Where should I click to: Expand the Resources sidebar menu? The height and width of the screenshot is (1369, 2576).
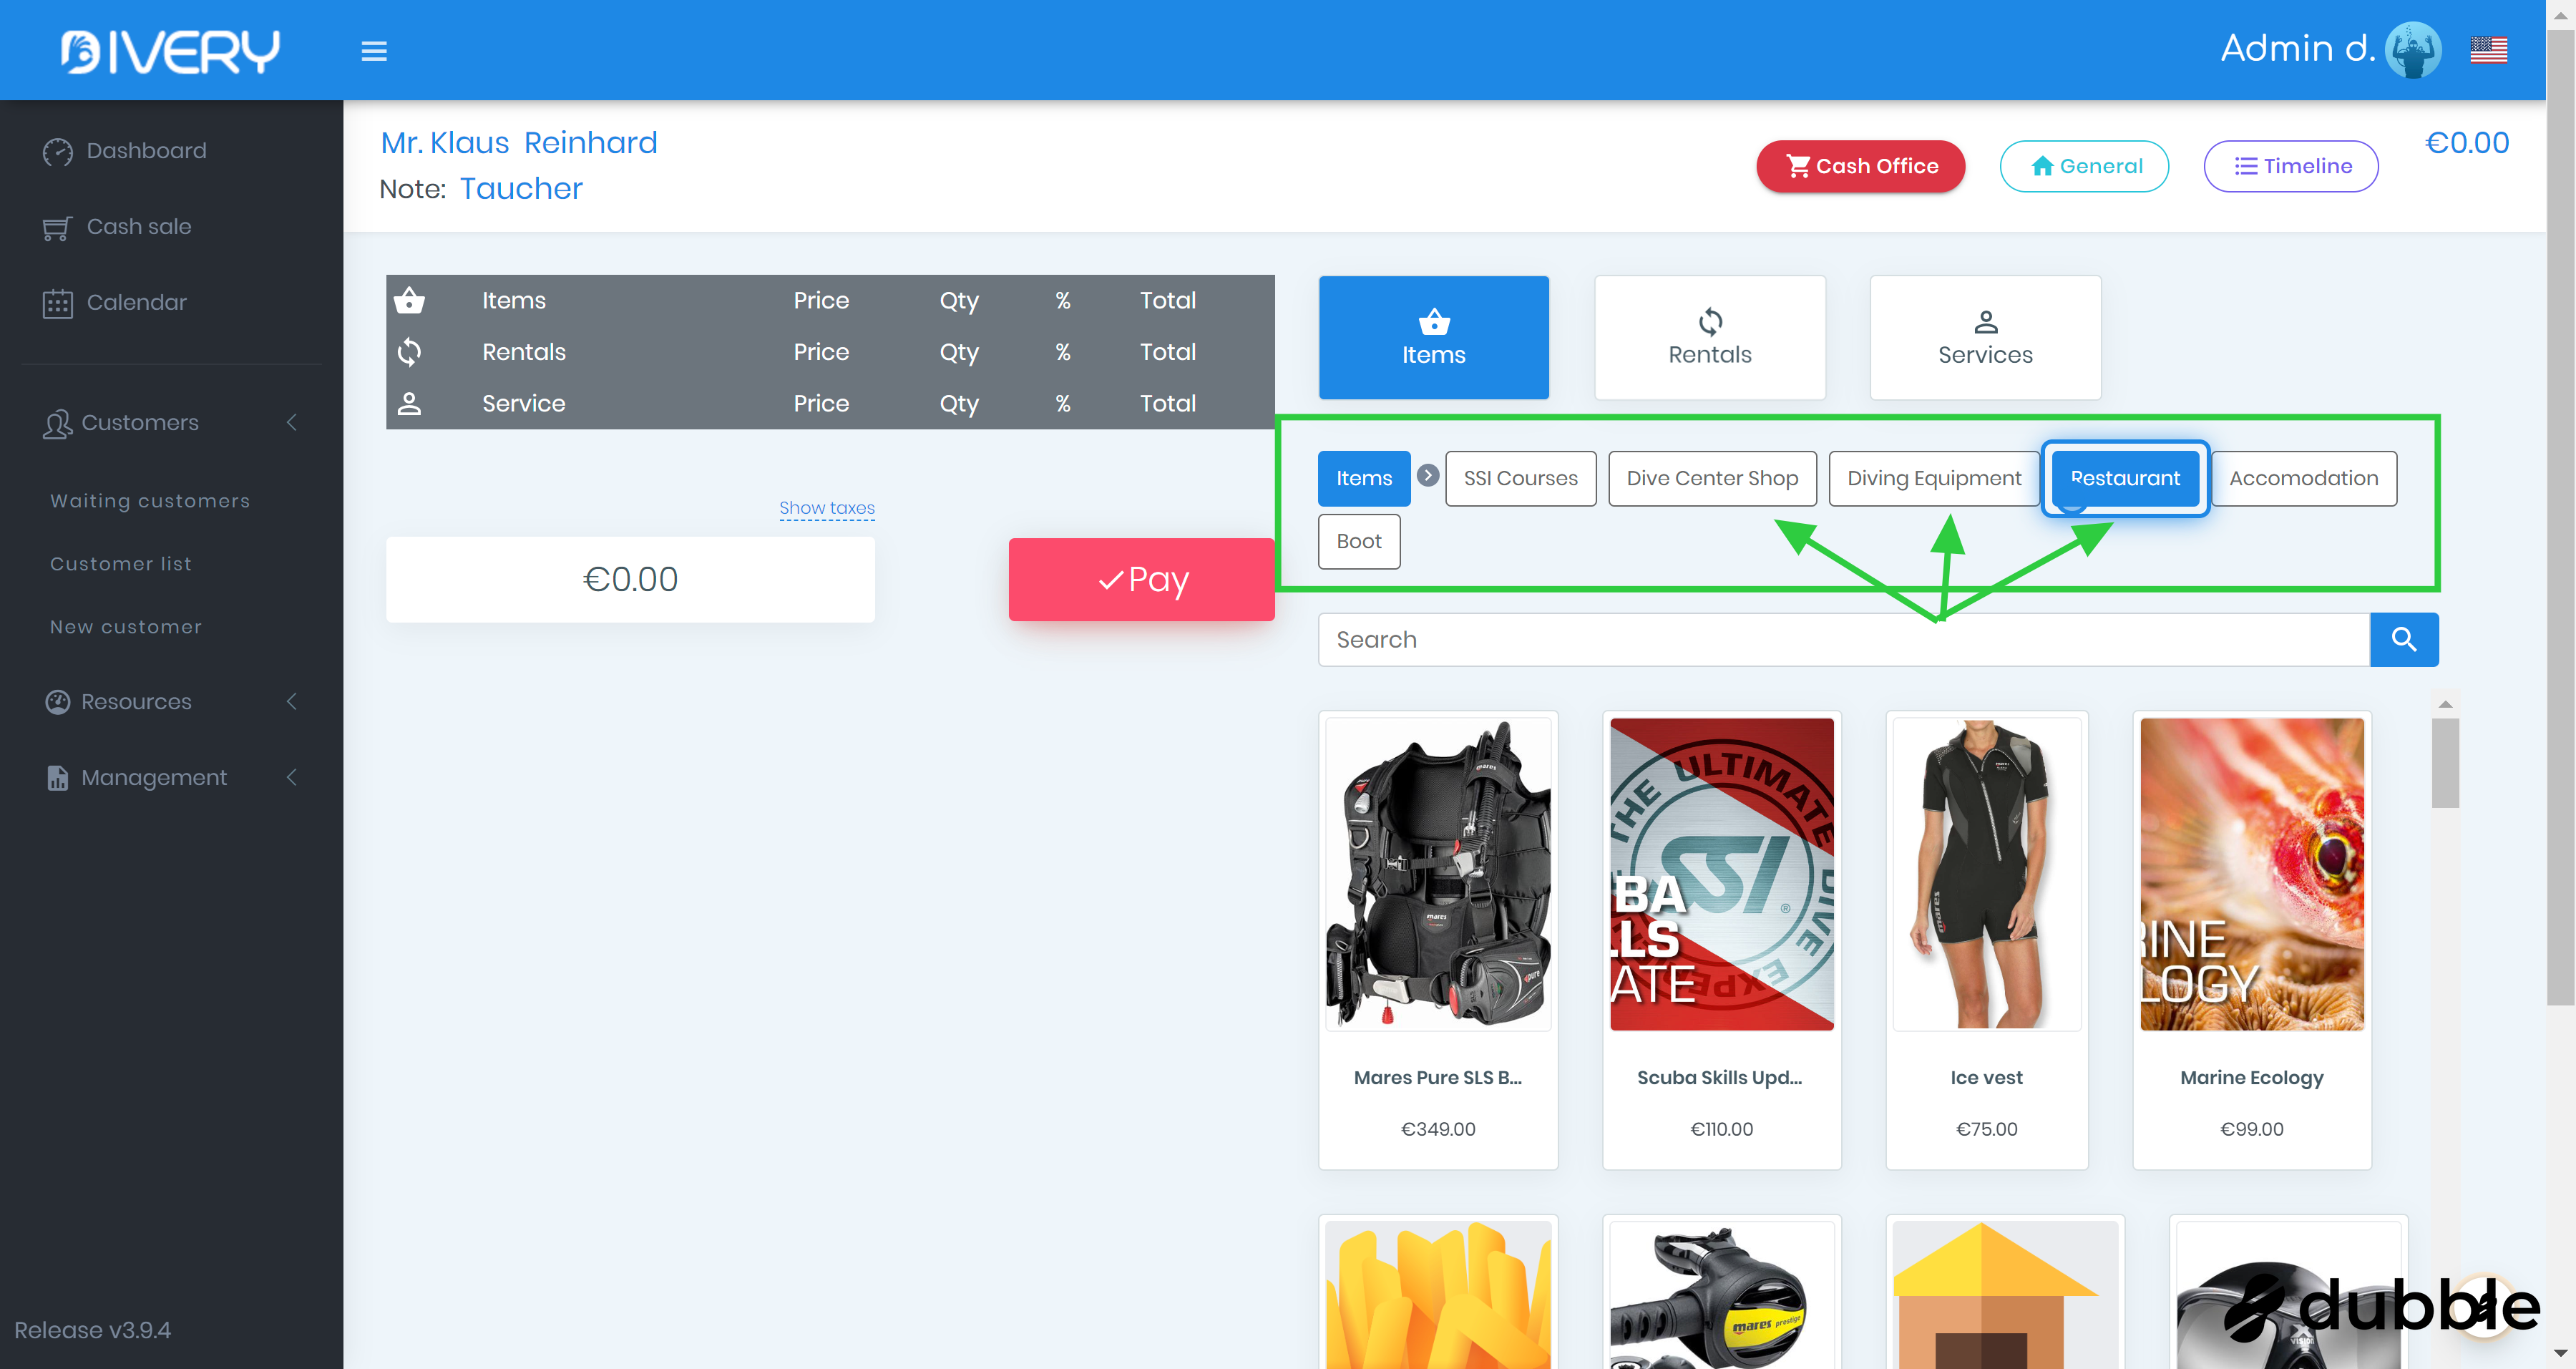pos(136,702)
